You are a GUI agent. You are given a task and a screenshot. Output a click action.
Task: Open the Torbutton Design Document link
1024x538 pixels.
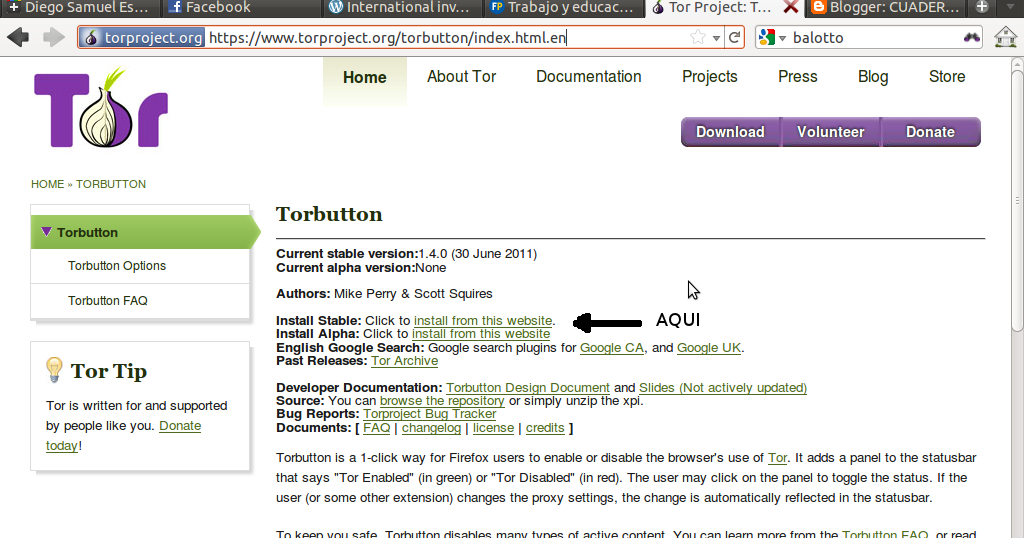click(x=528, y=388)
